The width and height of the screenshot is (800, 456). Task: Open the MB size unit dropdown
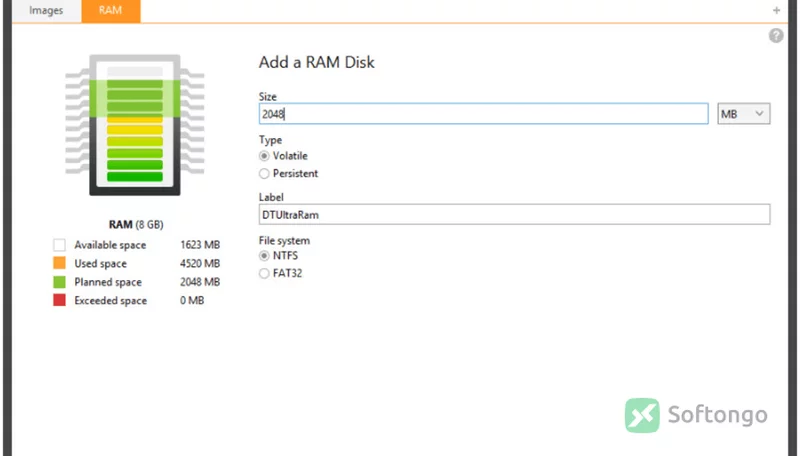tap(743, 114)
